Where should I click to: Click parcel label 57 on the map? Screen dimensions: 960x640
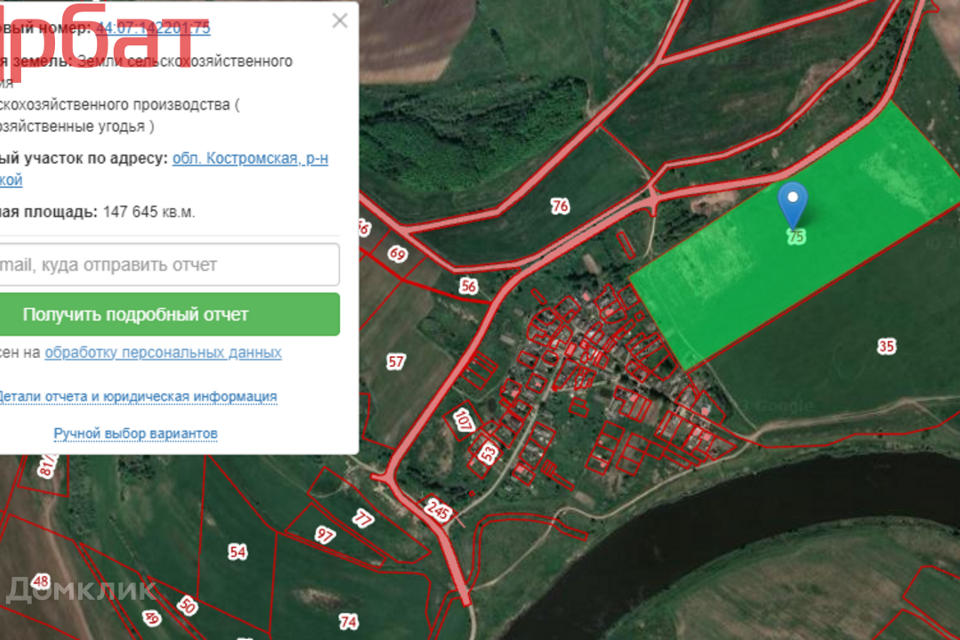[x=396, y=361]
